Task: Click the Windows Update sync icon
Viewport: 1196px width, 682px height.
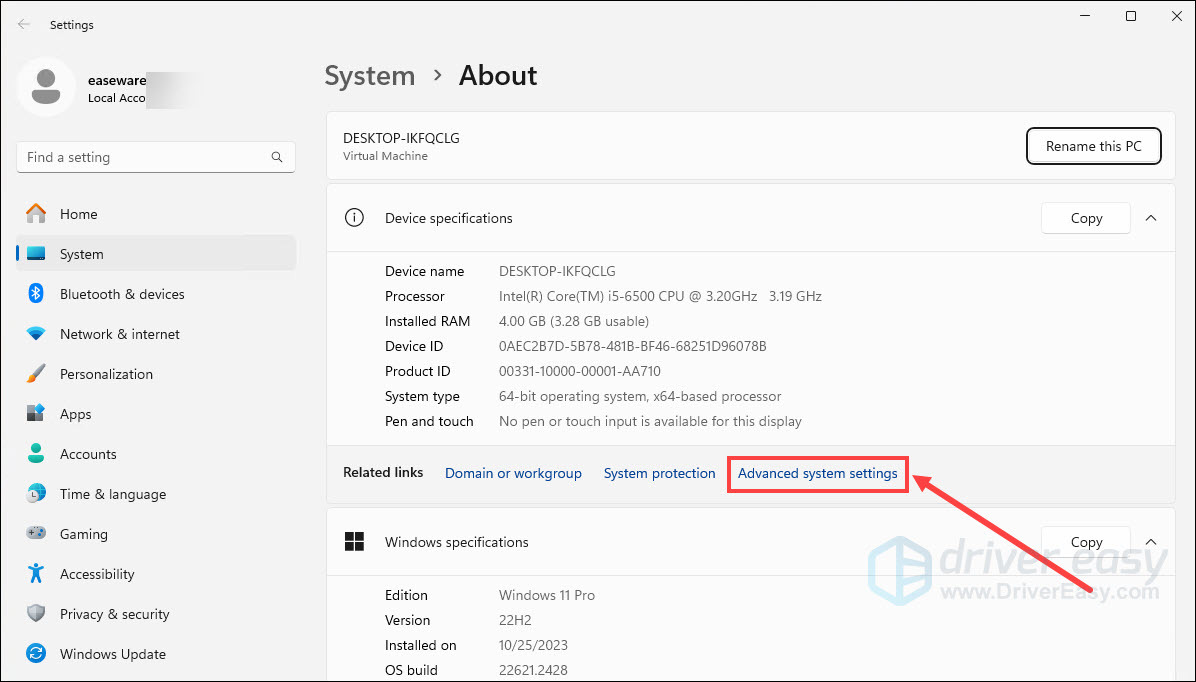Action: pyautogui.click(x=36, y=654)
